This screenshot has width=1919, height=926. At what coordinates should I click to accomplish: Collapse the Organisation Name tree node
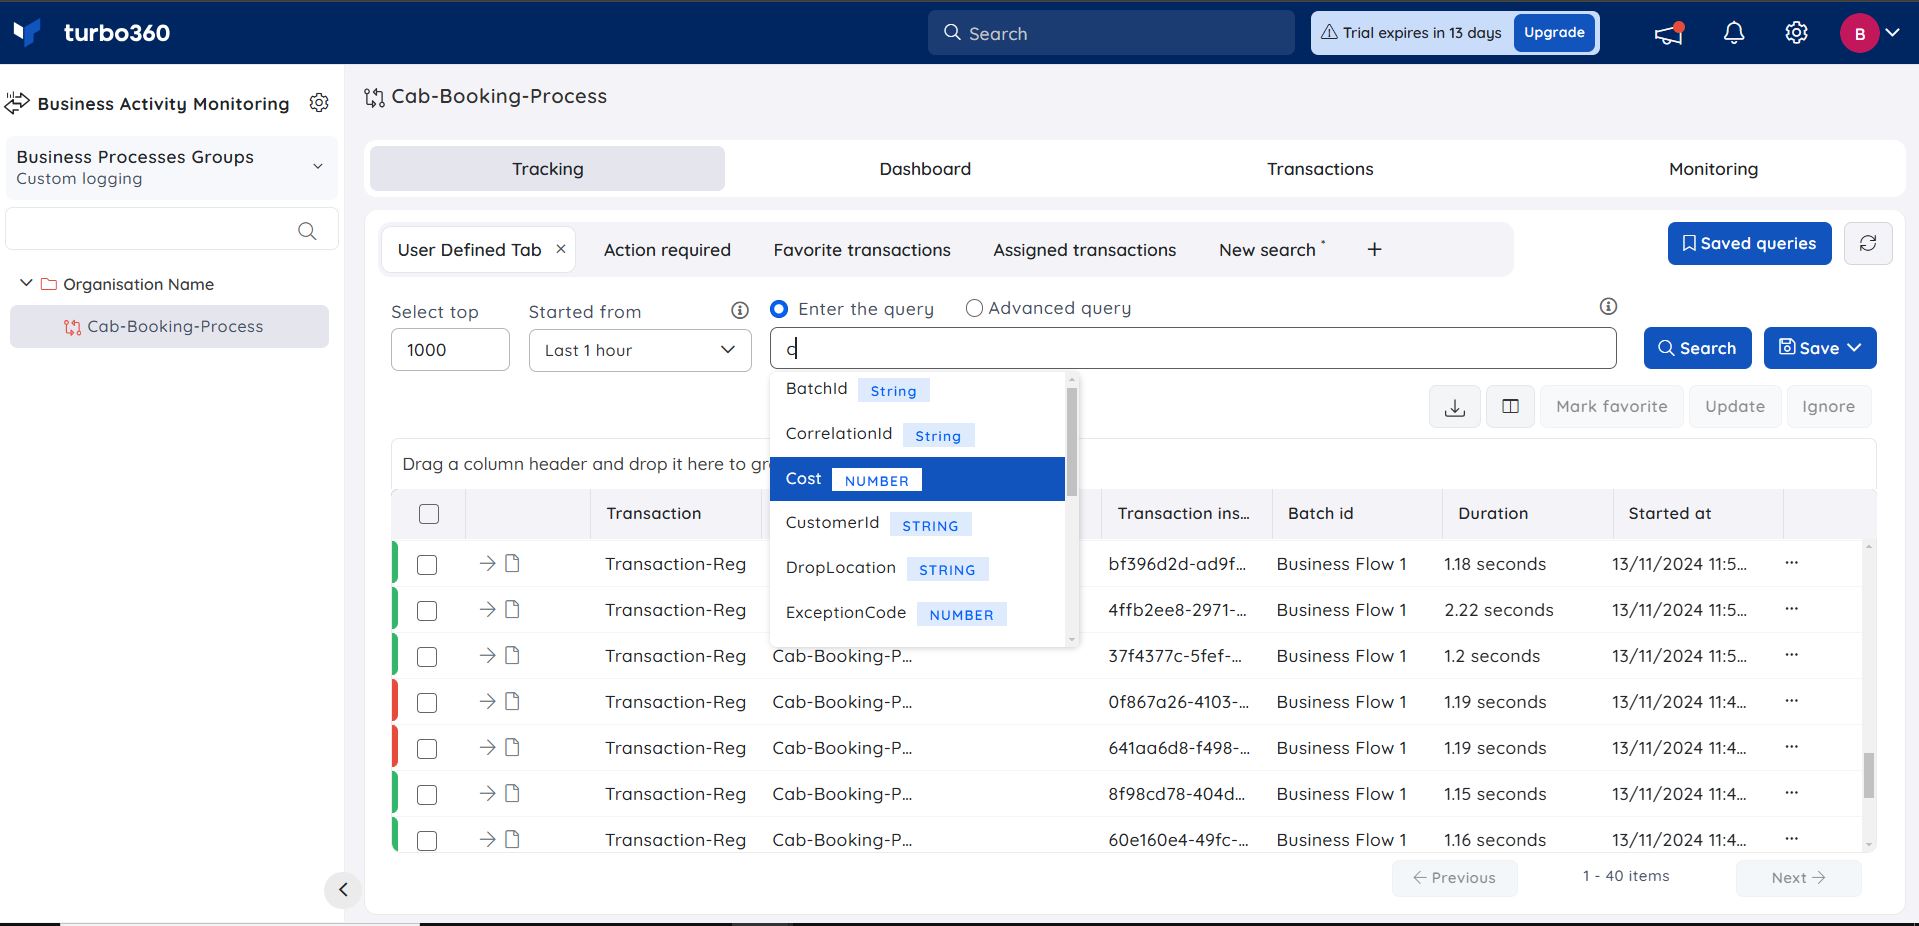click(26, 284)
